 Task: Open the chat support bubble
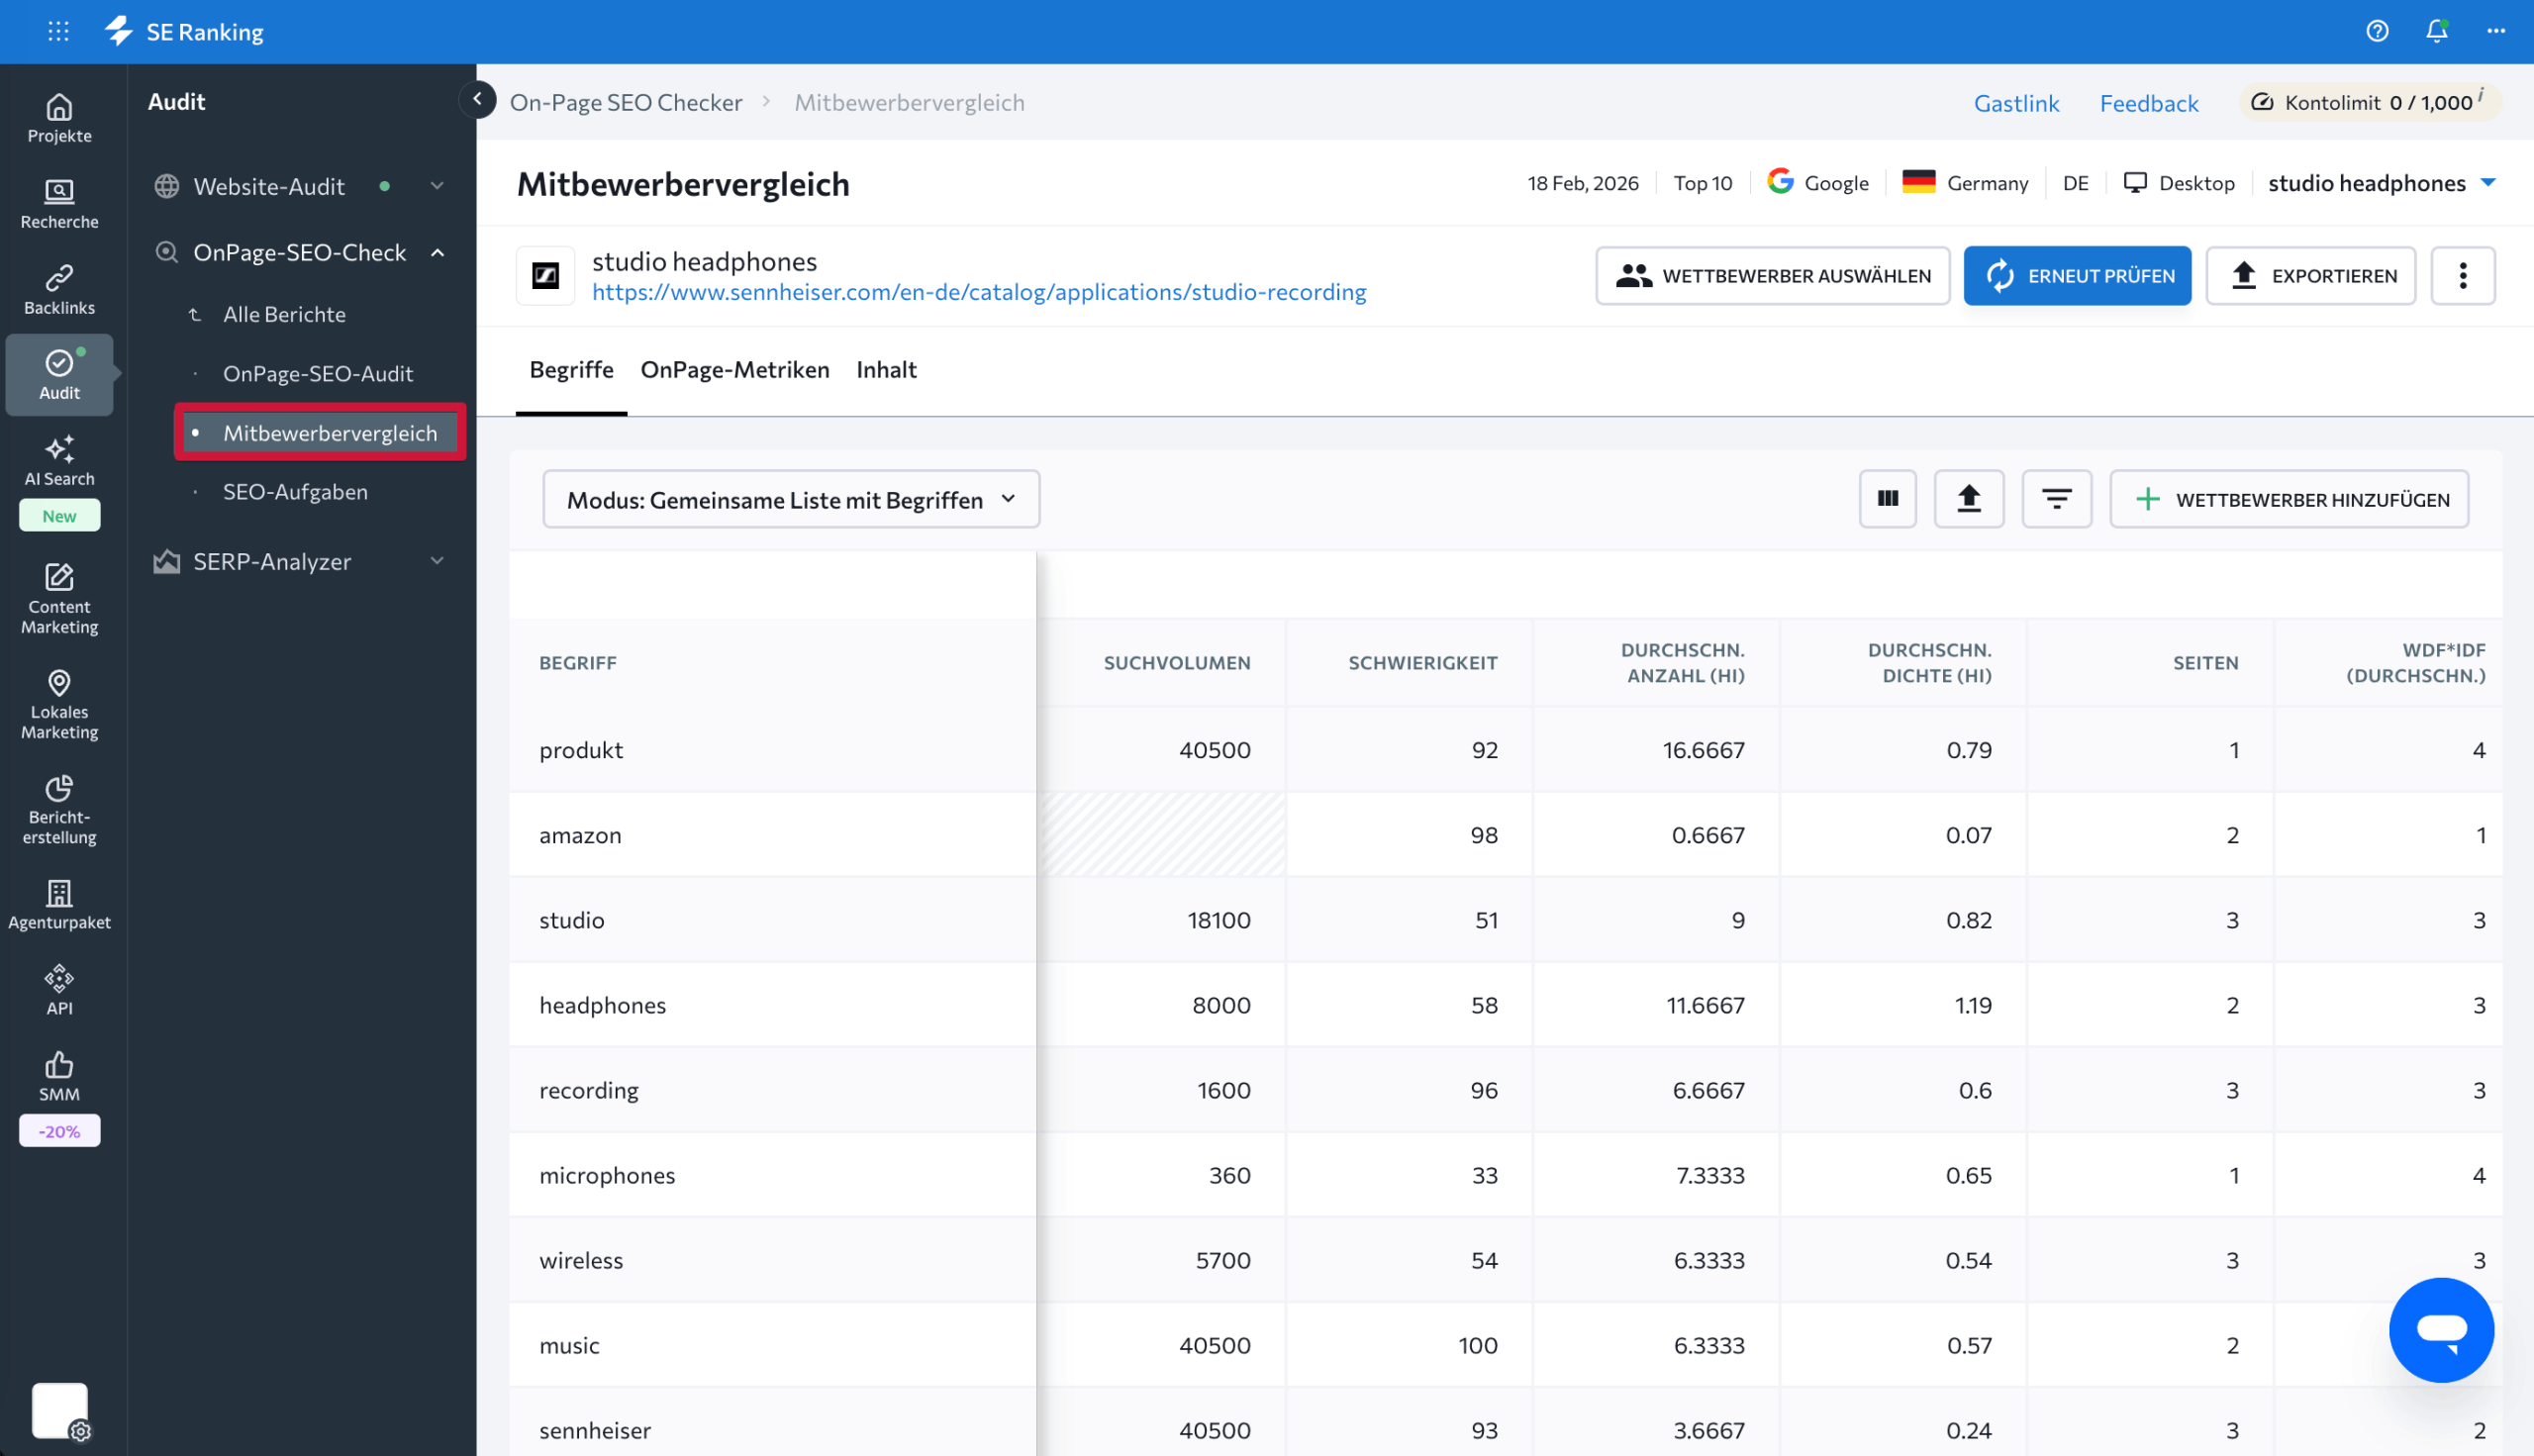pos(2441,1330)
